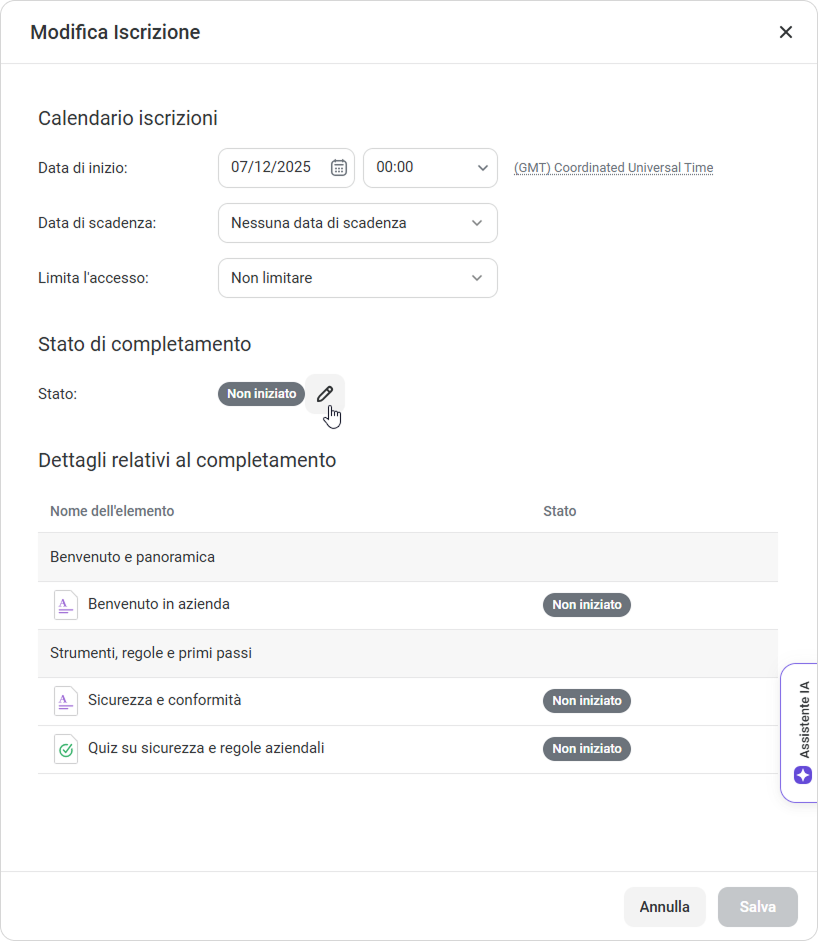Select the Benvenuto e panoramica section row
Viewport: 818px width, 941px height.
(132, 557)
